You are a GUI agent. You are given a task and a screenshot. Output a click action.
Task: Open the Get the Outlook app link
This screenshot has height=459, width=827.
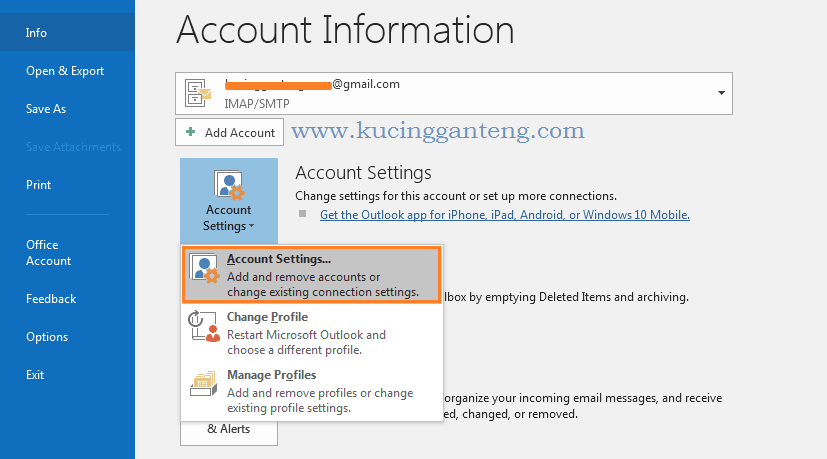point(505,215)
